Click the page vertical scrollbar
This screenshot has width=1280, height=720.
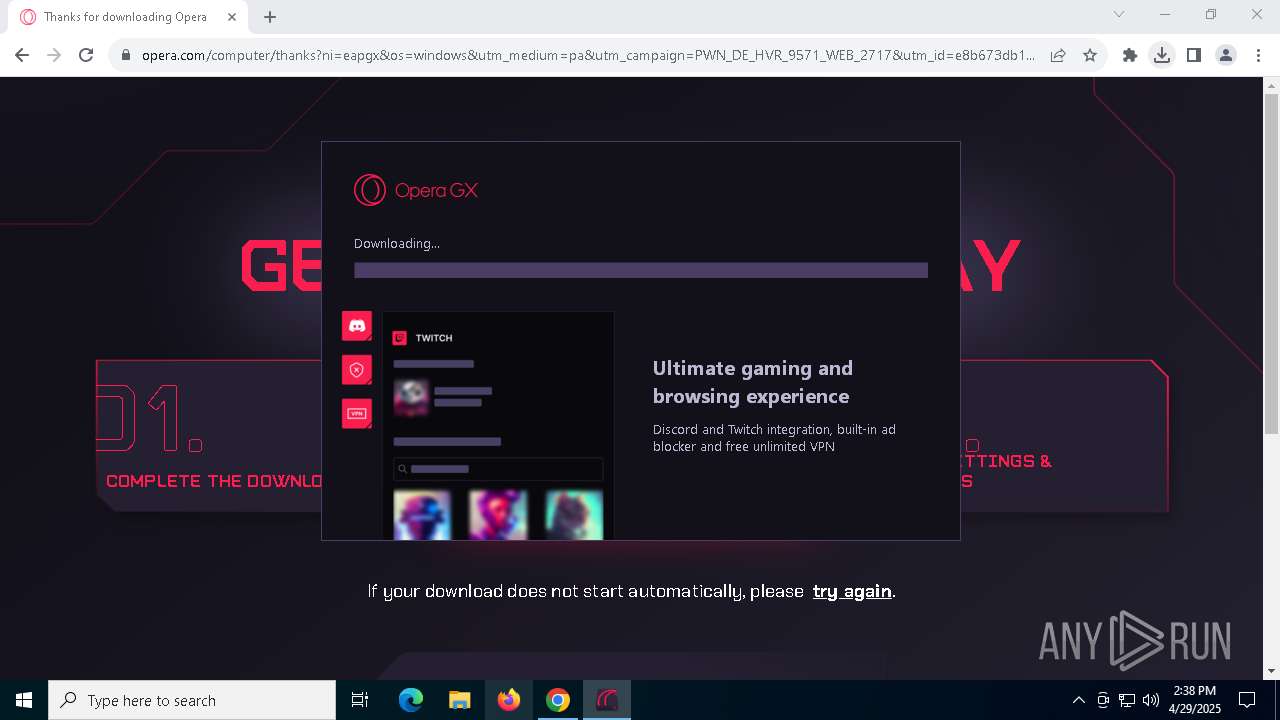[x=1271, y=265]
